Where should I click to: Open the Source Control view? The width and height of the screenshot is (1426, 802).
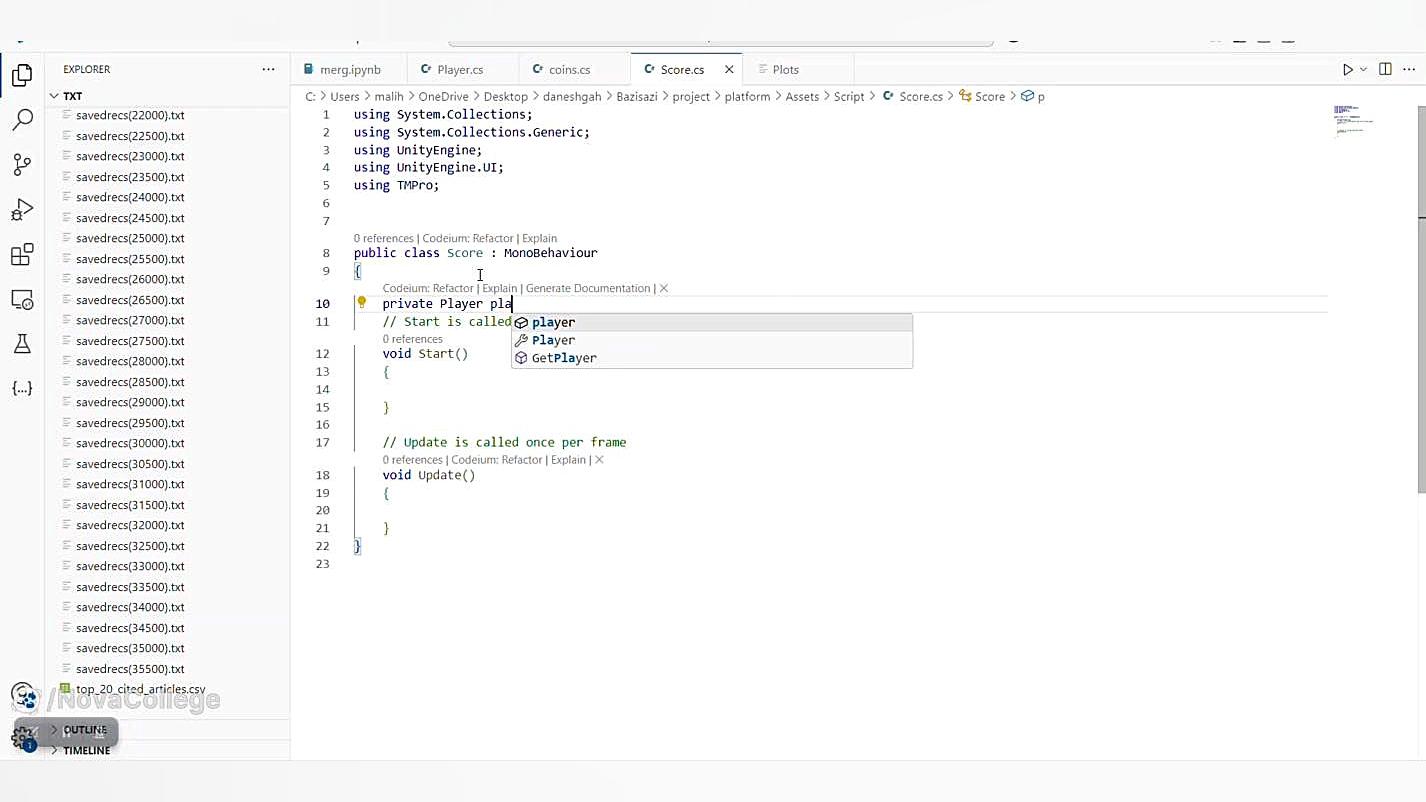[22, 164]
